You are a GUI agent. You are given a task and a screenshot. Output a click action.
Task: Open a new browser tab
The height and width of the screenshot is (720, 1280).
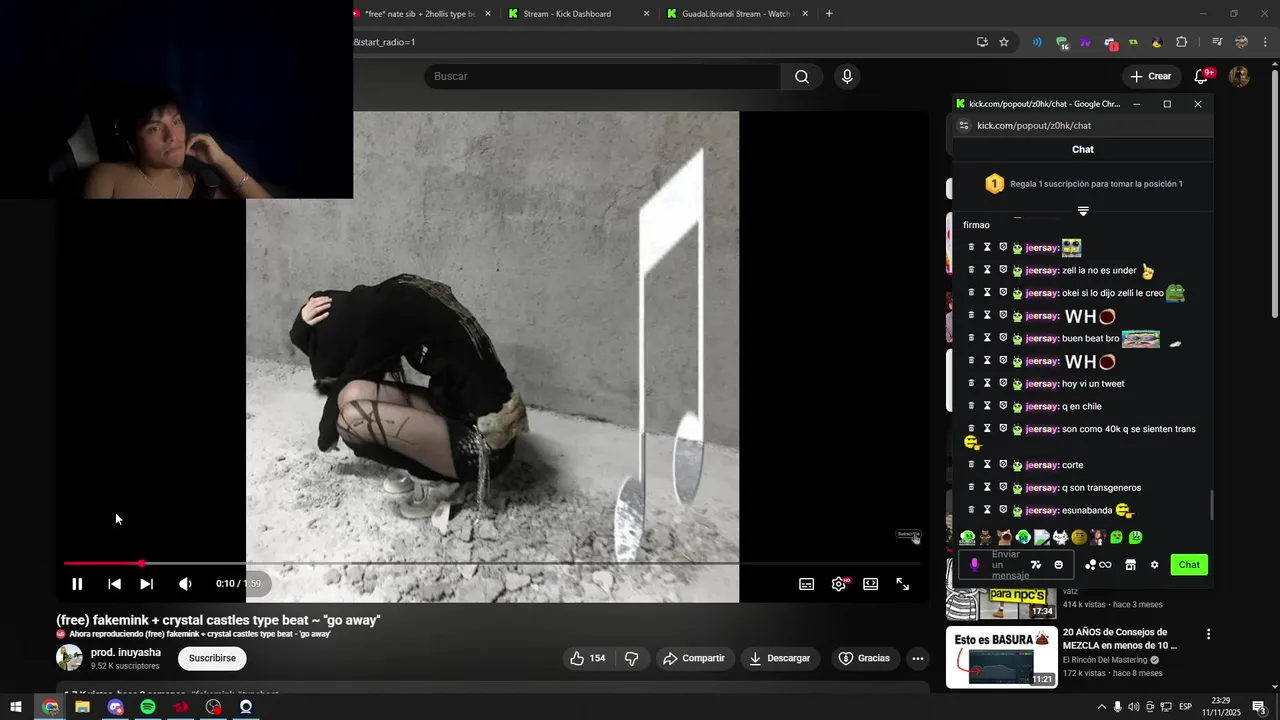pyautogui.click(x=829, y=14)
